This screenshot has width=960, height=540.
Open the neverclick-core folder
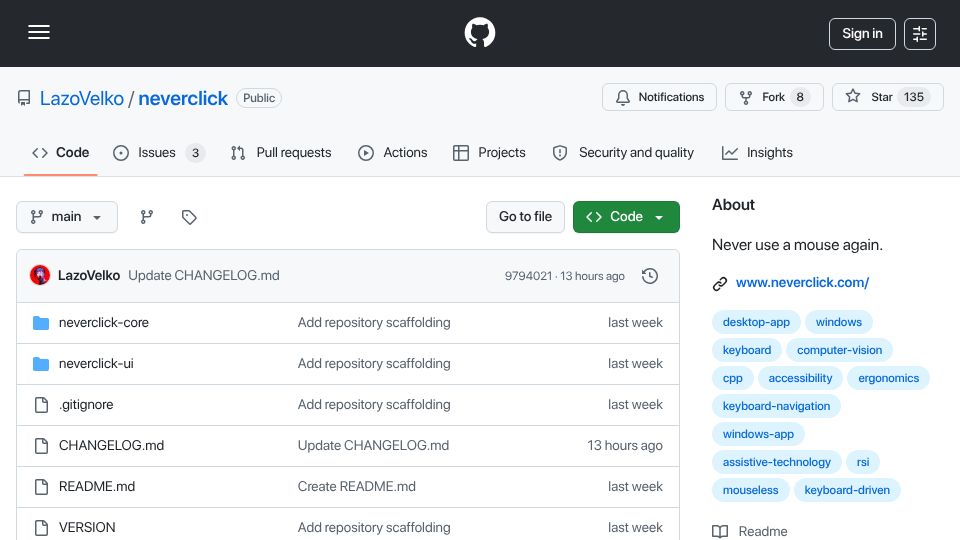point(103,323)
